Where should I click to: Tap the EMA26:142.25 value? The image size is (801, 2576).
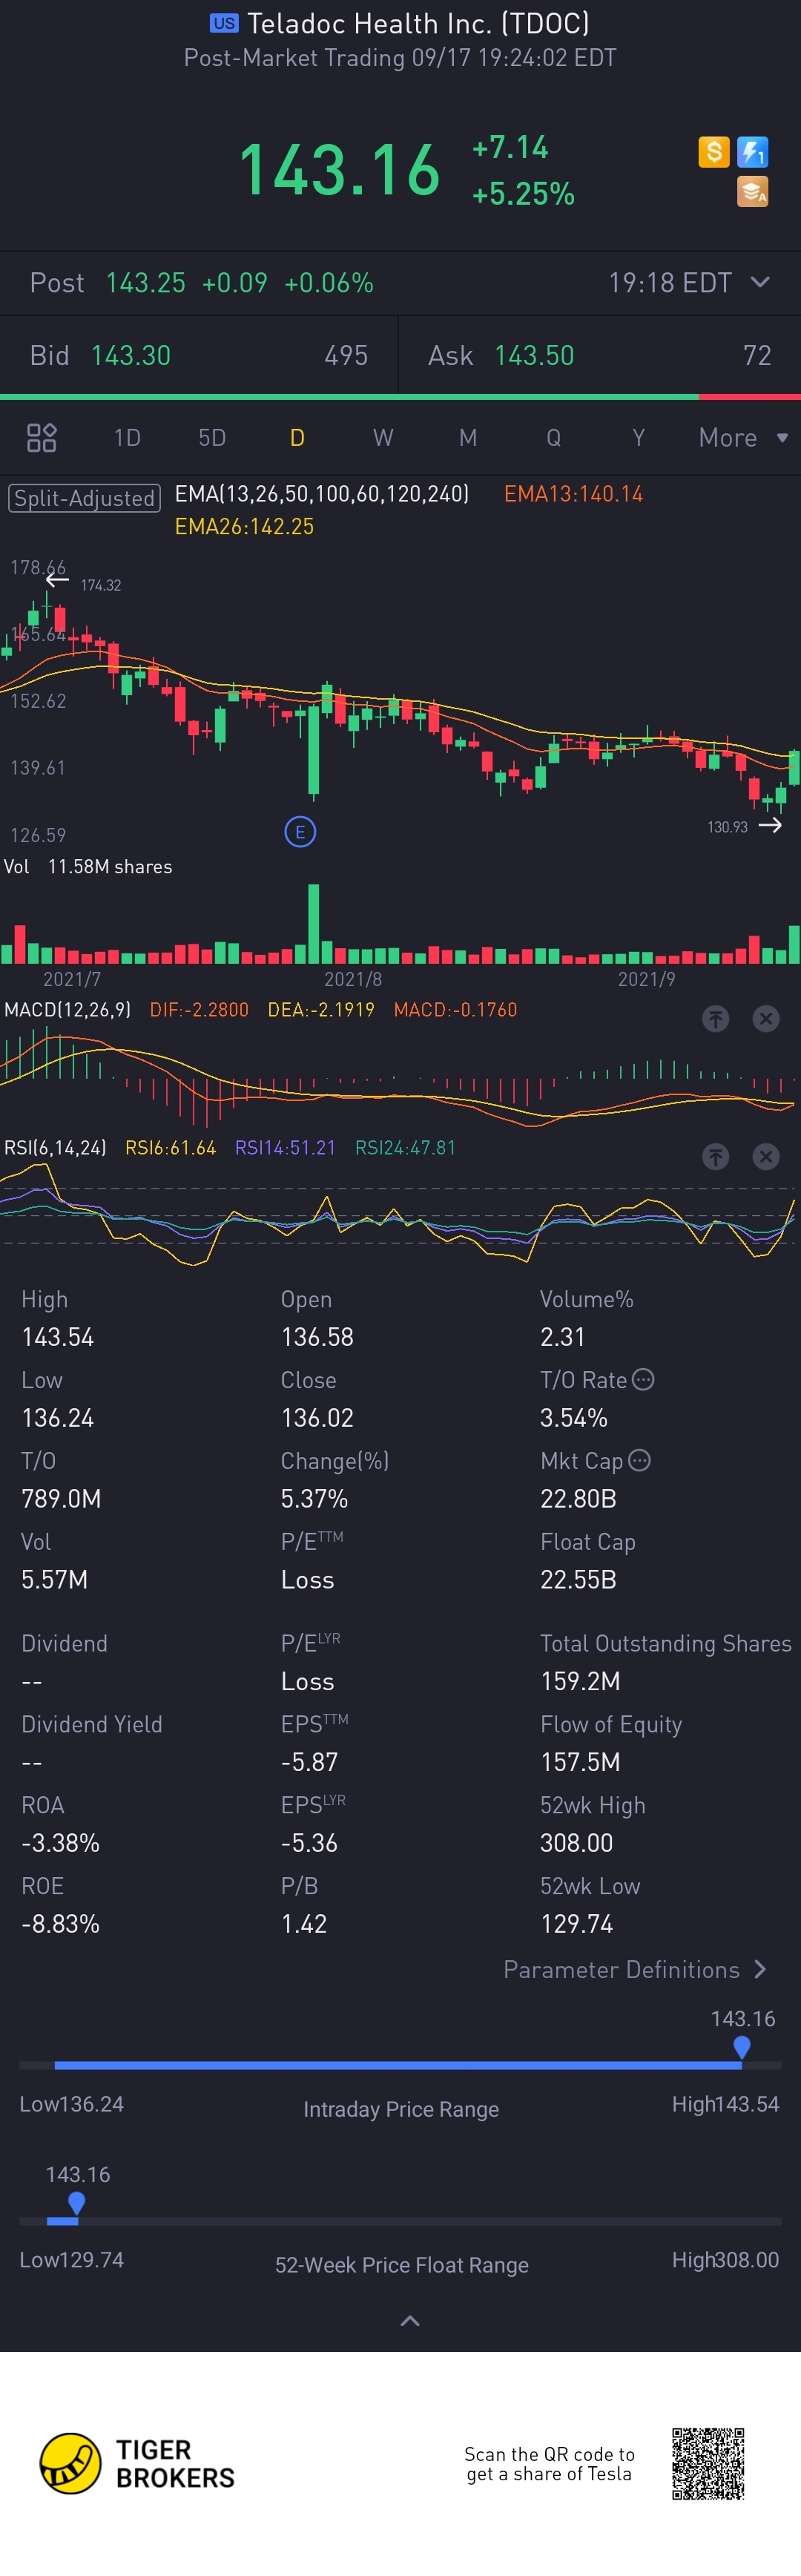point(244,526)
